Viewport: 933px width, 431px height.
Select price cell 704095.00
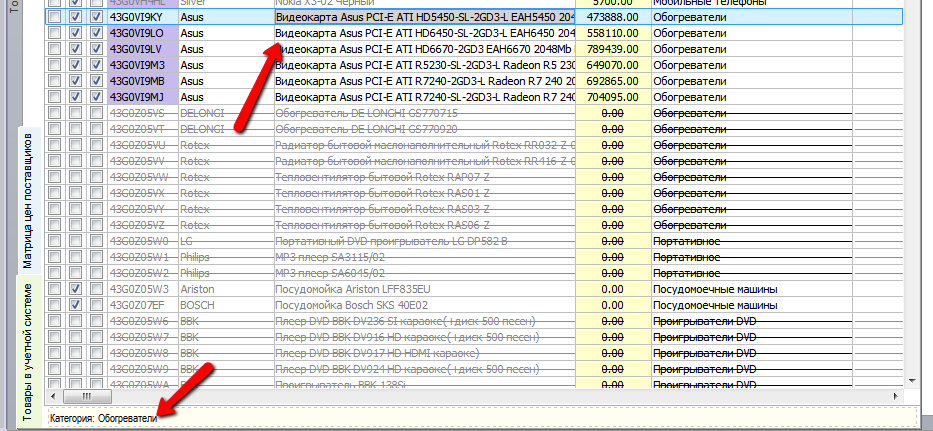(613, 96)
